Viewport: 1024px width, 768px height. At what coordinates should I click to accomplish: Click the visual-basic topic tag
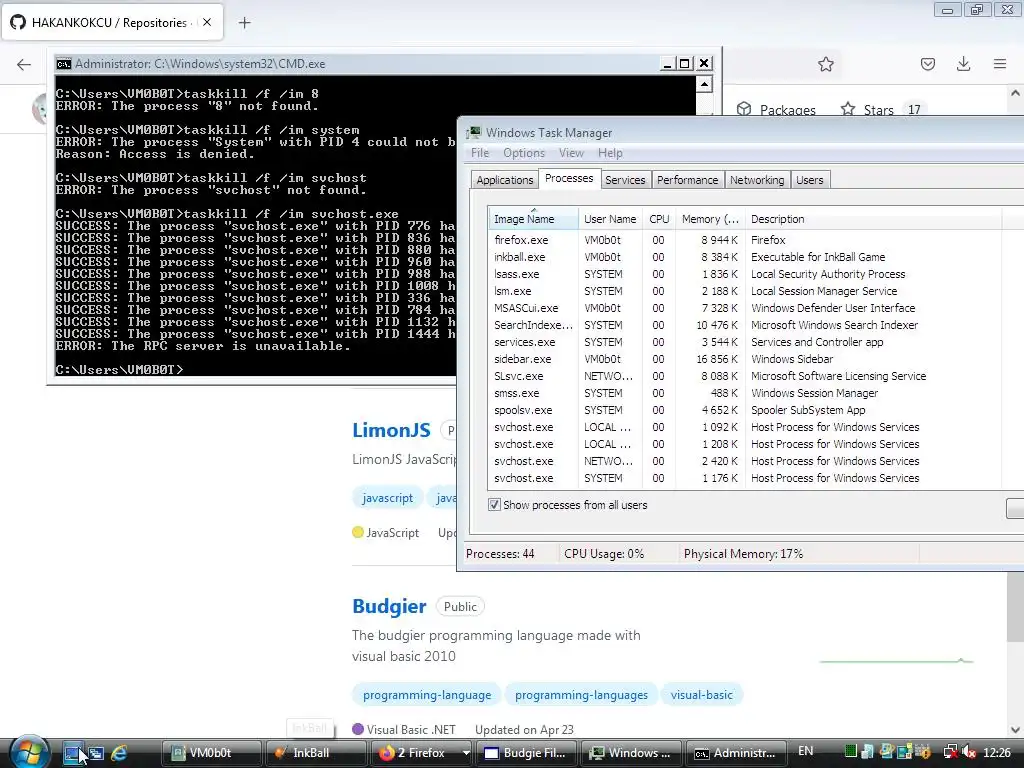(x=701, y=695)
